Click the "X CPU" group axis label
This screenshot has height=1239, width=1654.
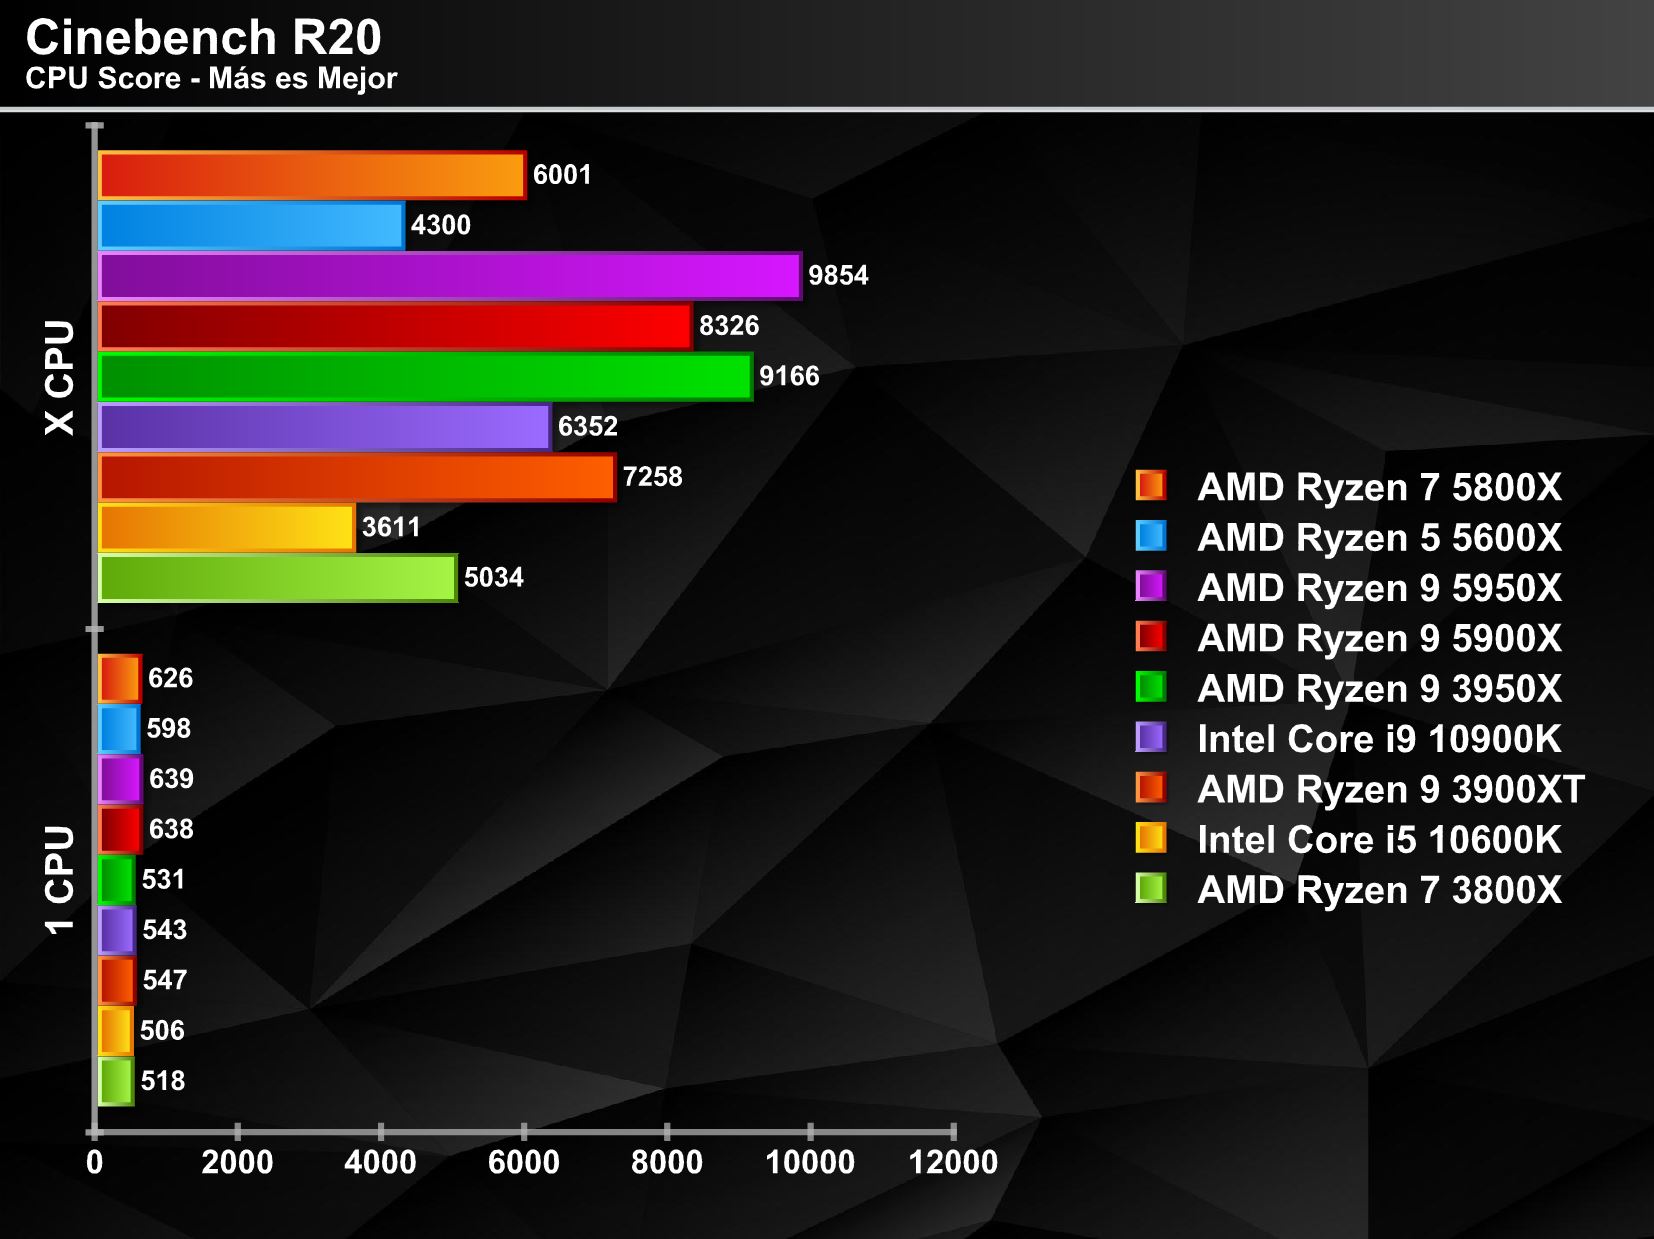tap(60, 377)
